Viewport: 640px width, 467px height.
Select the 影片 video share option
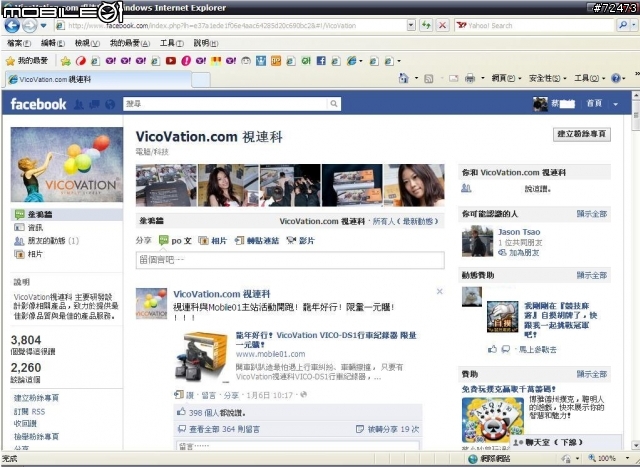(300, 240)
